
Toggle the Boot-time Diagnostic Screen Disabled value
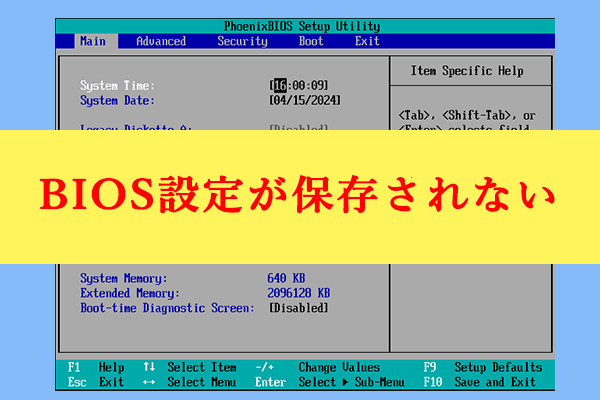pyautogui.click(x=298, y=308)
